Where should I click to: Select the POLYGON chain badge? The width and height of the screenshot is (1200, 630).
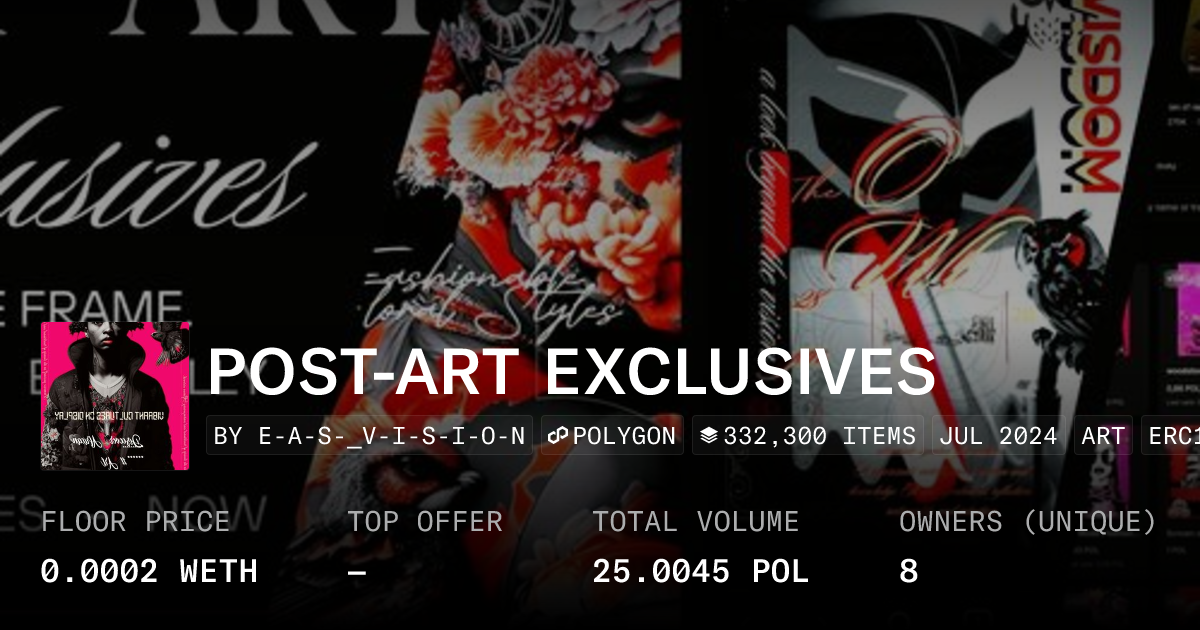click(612, 436)
